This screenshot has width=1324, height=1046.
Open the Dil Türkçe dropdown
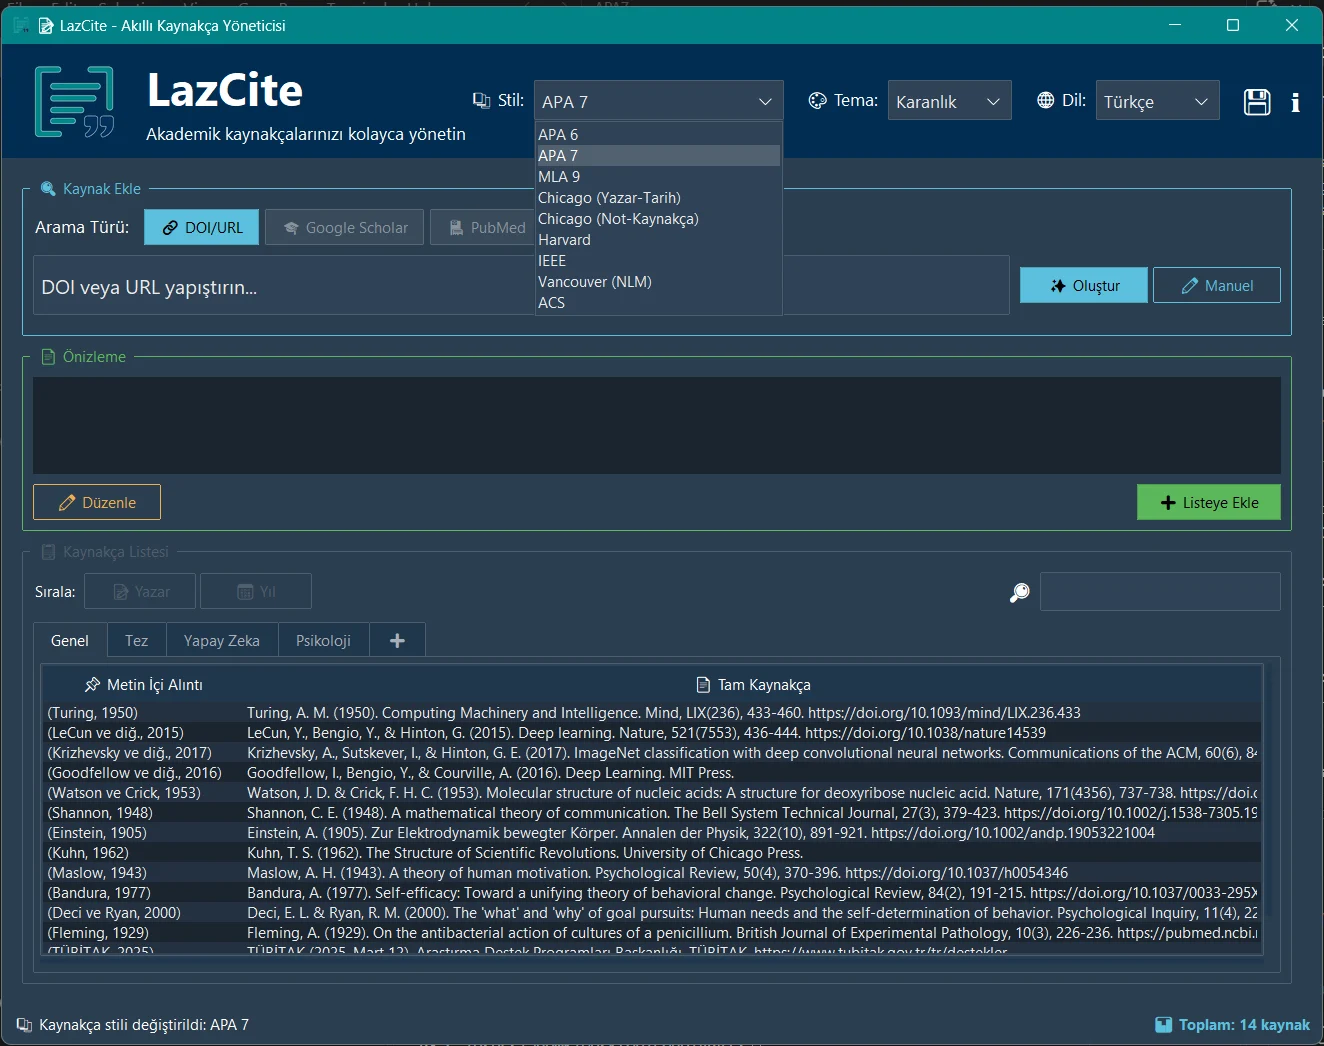coord(1157,100)
